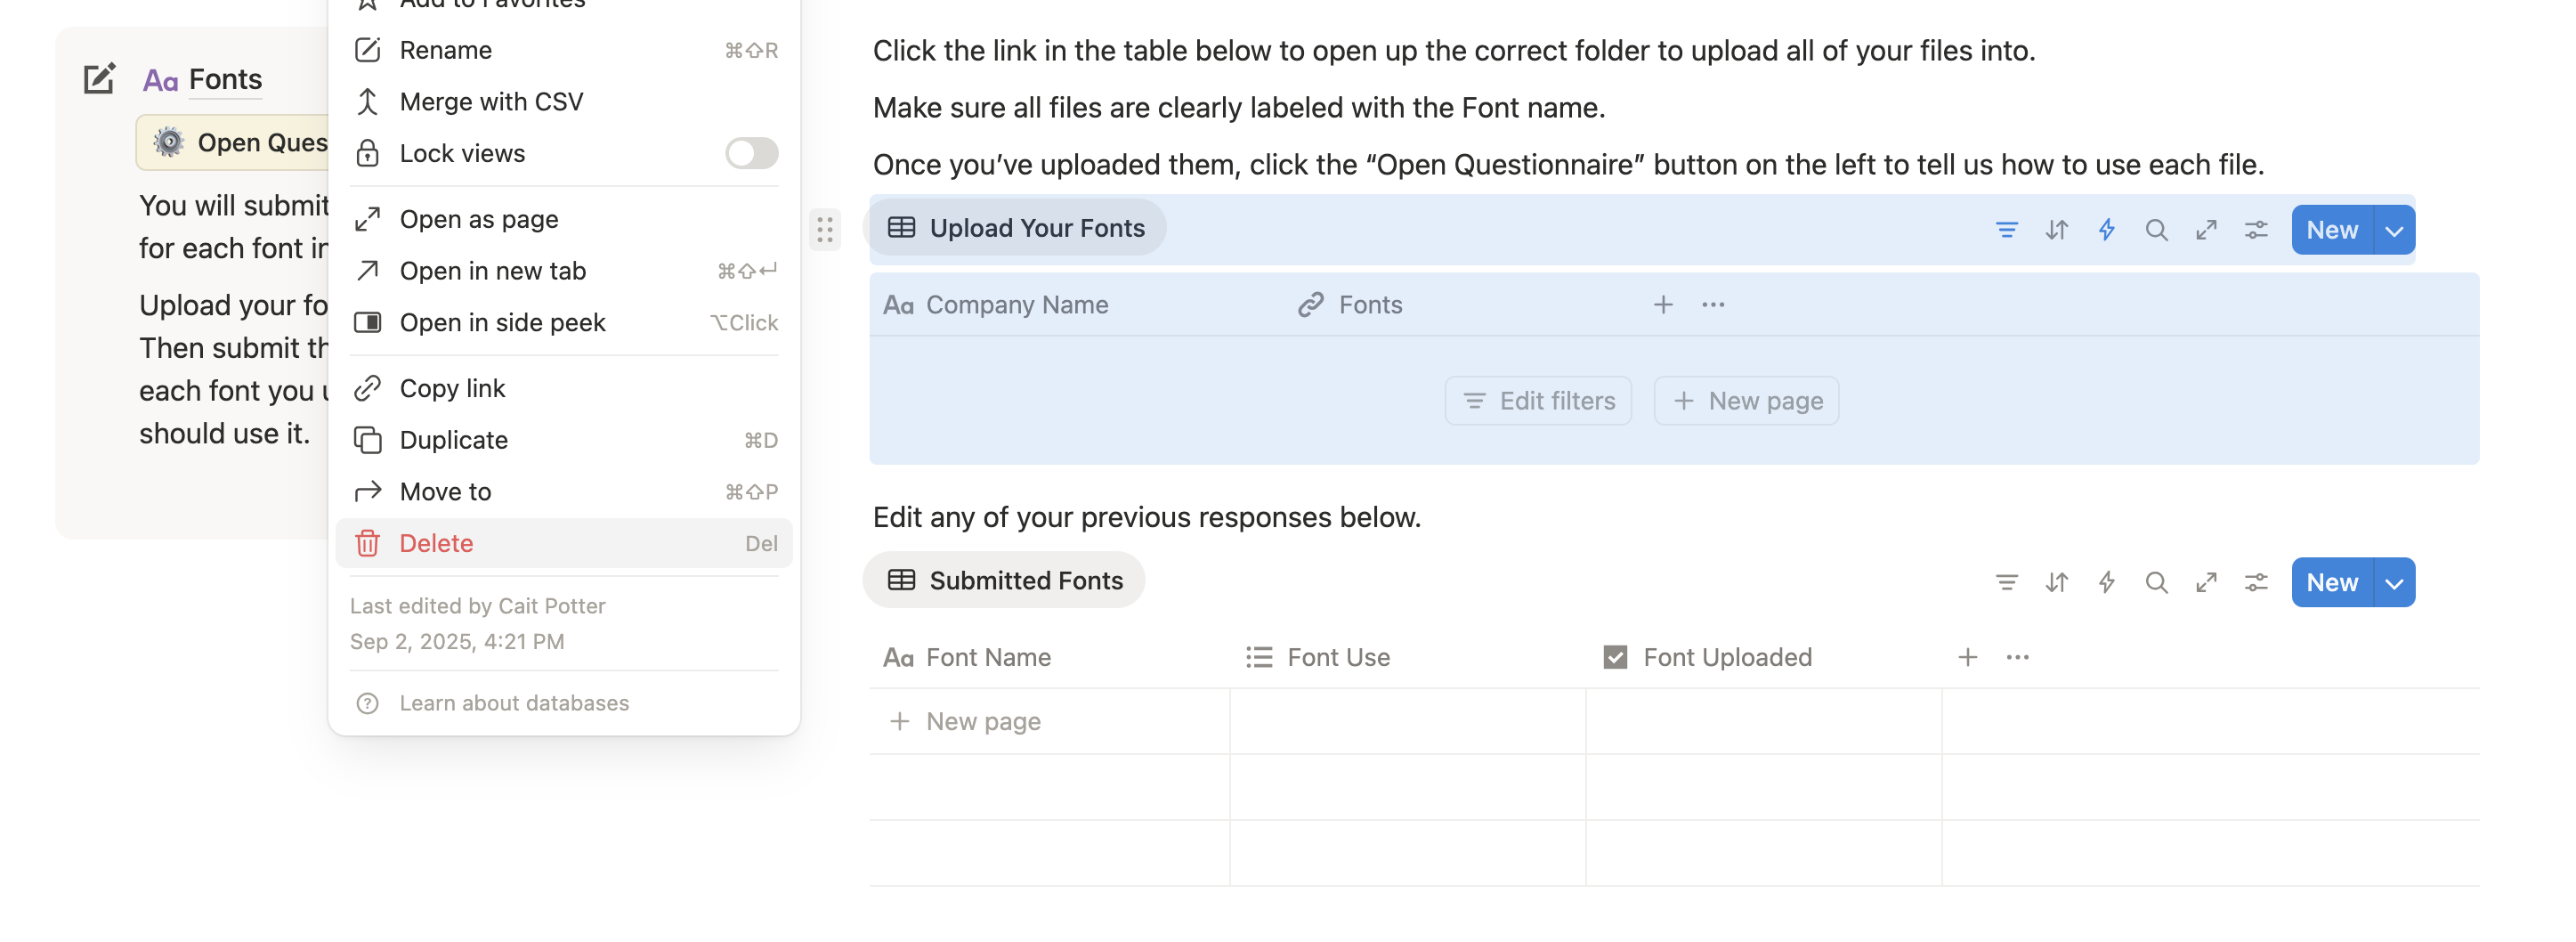Expand New button dropdown in Upload Your Fonts
This screenshot has height=942, width=2576.
coord(2394,230)
